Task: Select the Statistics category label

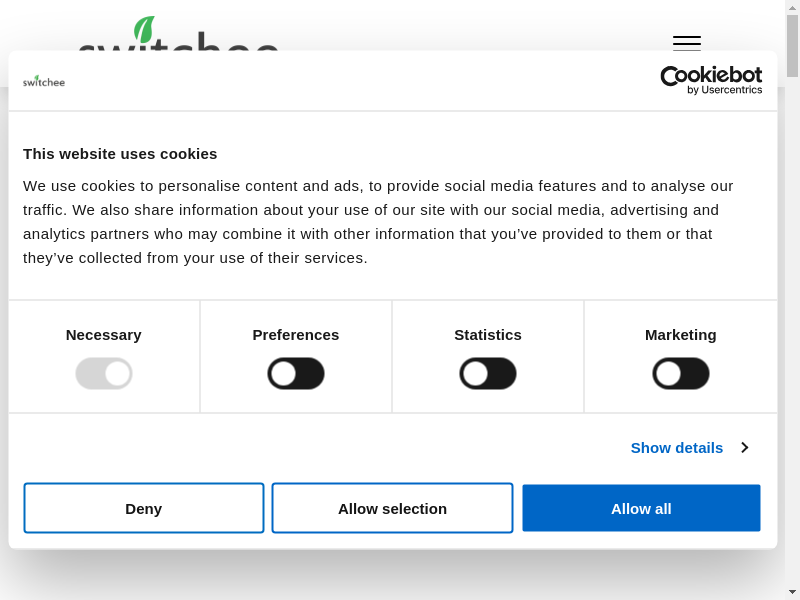Action: click(488, 334)
